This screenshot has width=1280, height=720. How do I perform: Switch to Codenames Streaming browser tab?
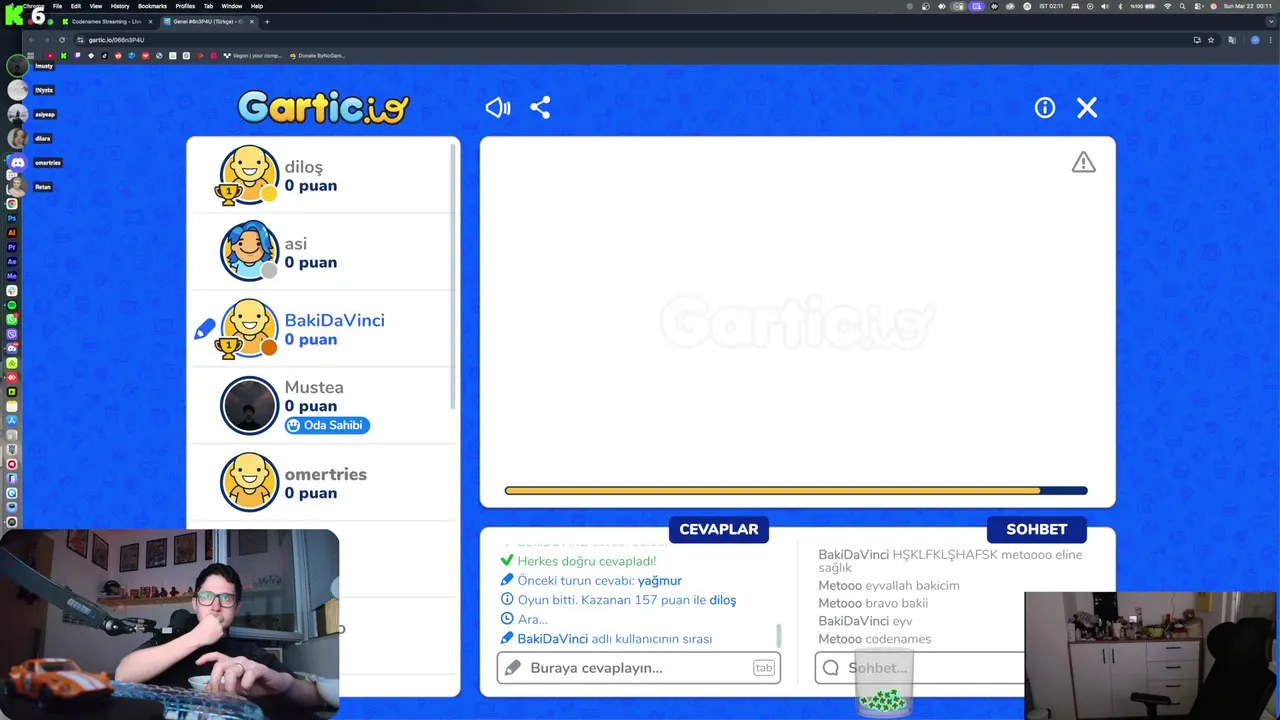pyautogui.click(x=105, y=21)
